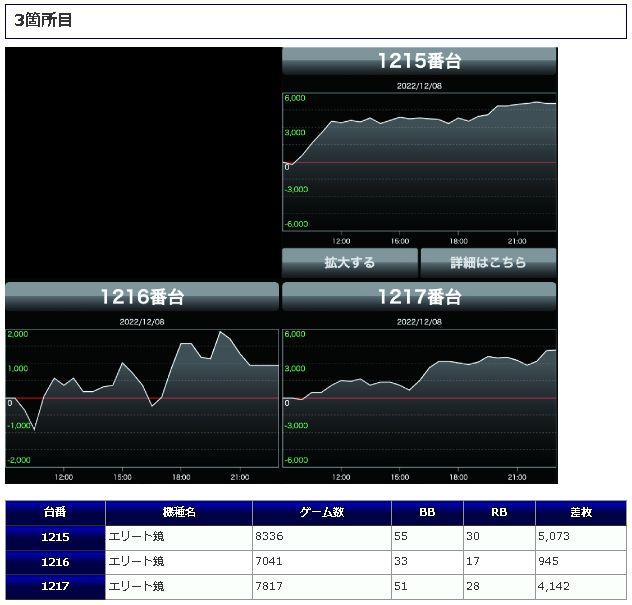Click エリート鏡 in row 1216

click(x=136, y=561)
